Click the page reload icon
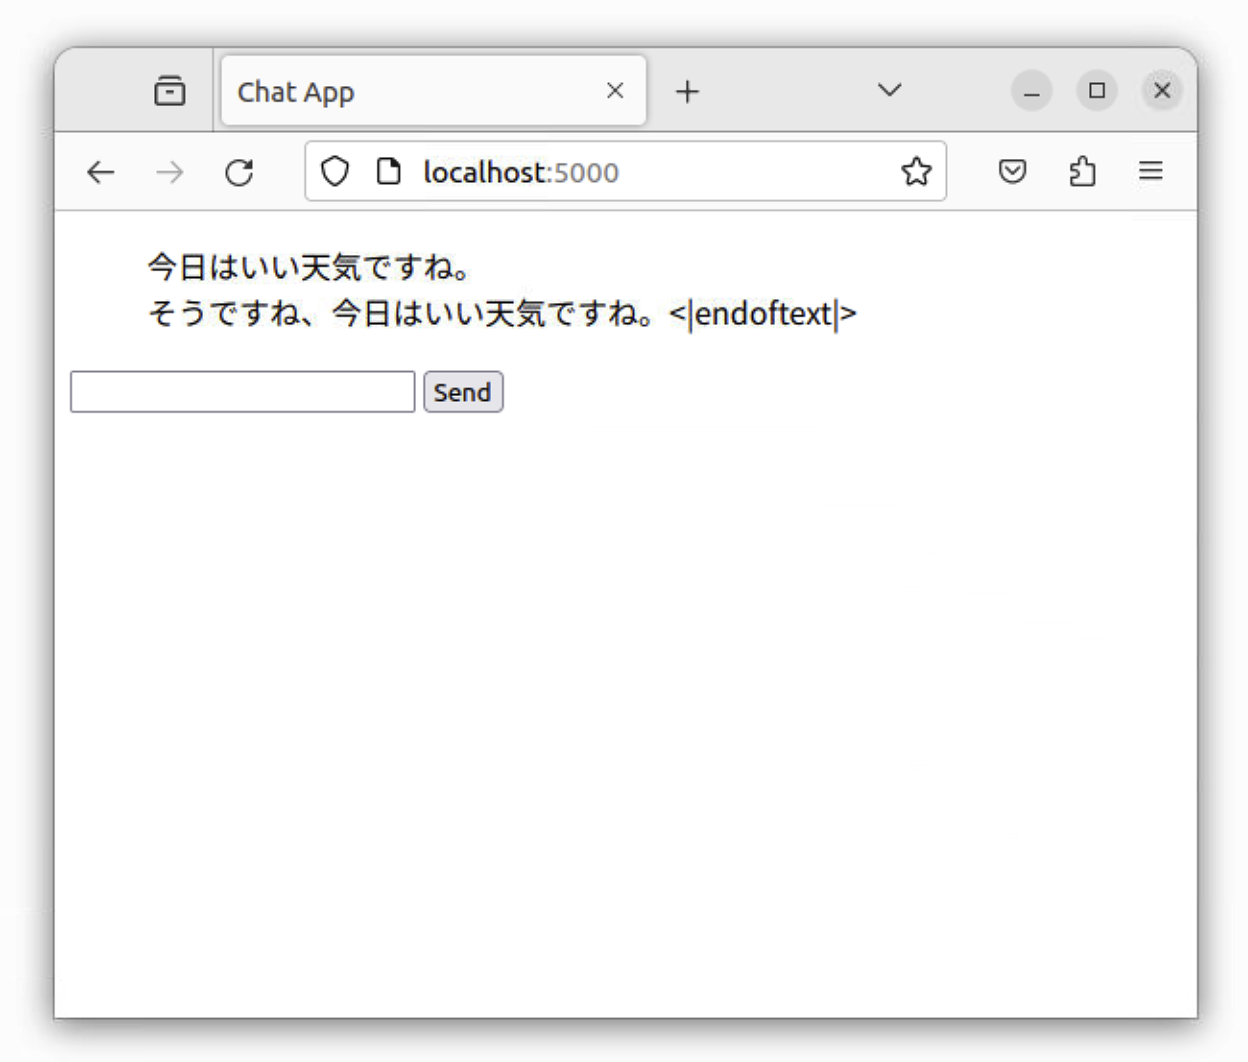The width and height of the screenshot is (1248, 1062). tap(238, 172)
